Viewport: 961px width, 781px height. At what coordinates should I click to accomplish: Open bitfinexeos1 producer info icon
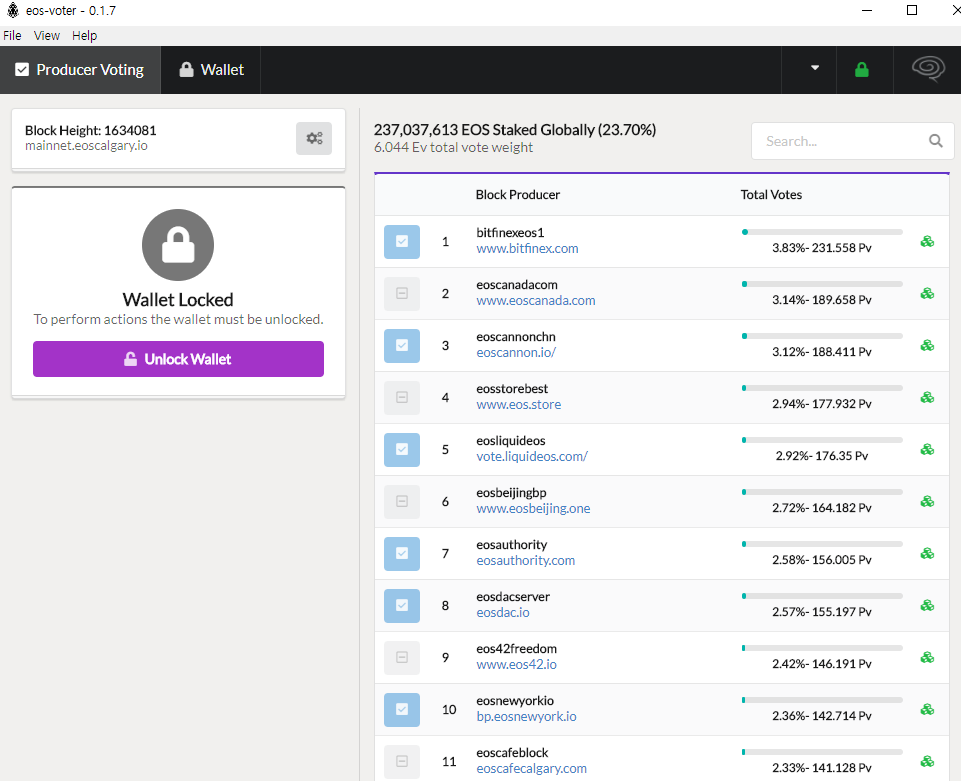927,242
